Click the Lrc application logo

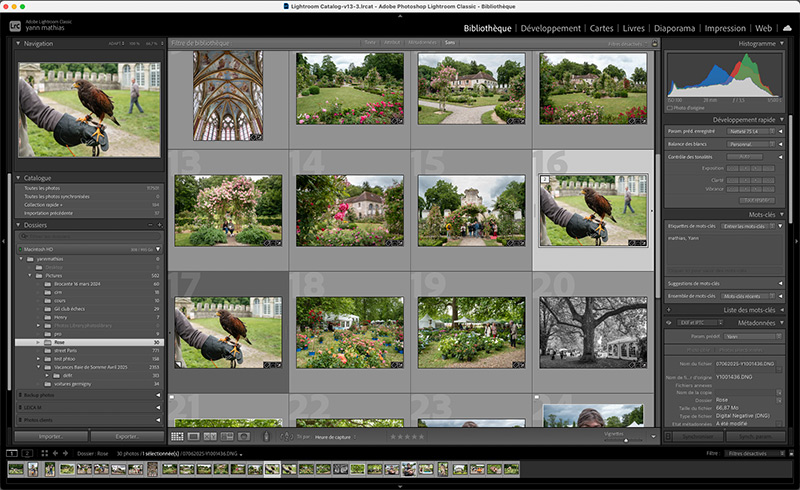[15, 26]
